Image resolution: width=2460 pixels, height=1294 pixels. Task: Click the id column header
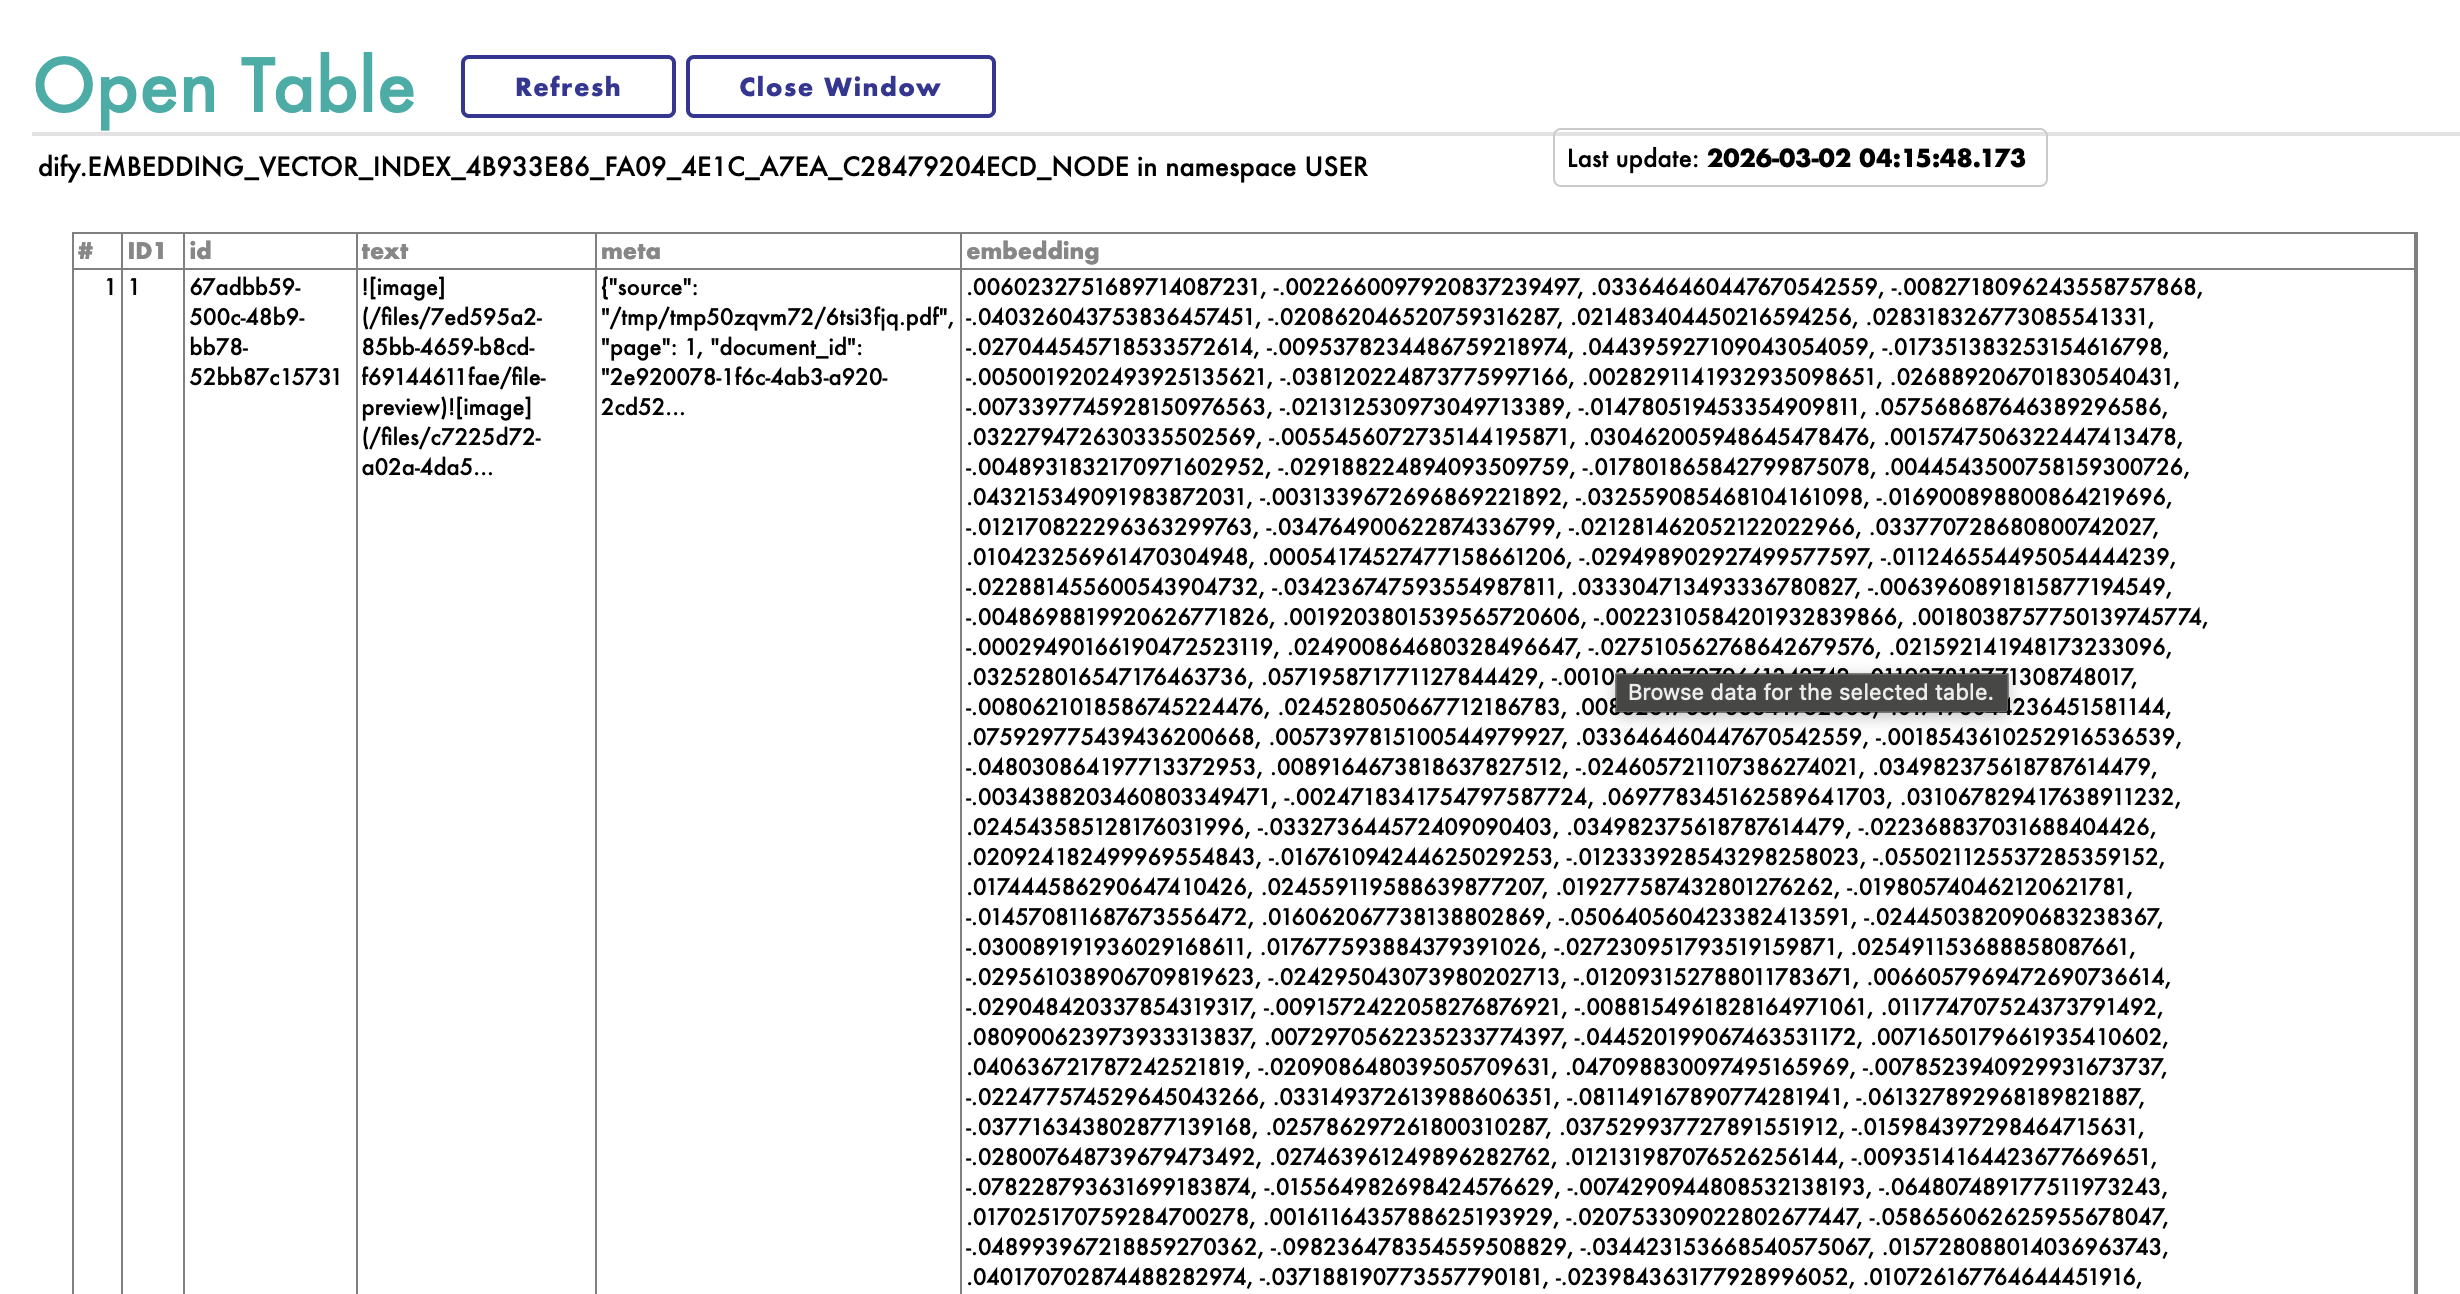[200, 251]
